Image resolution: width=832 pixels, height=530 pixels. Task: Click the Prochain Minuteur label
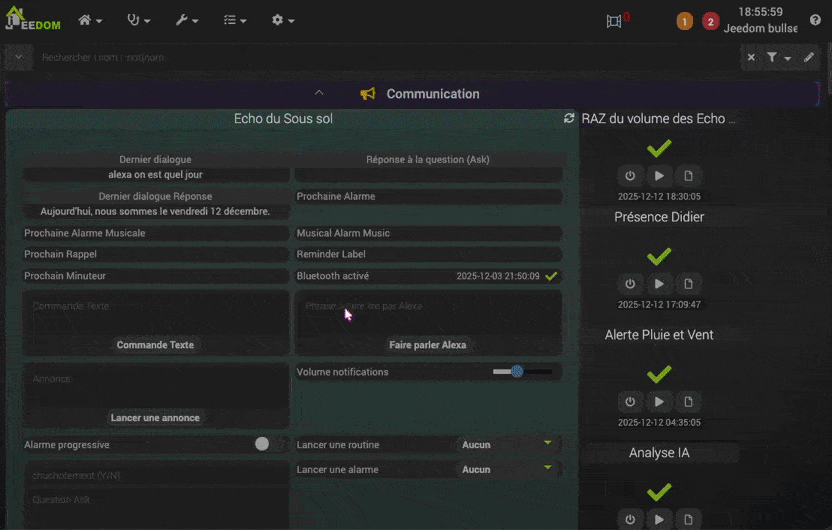pos(65,276)
